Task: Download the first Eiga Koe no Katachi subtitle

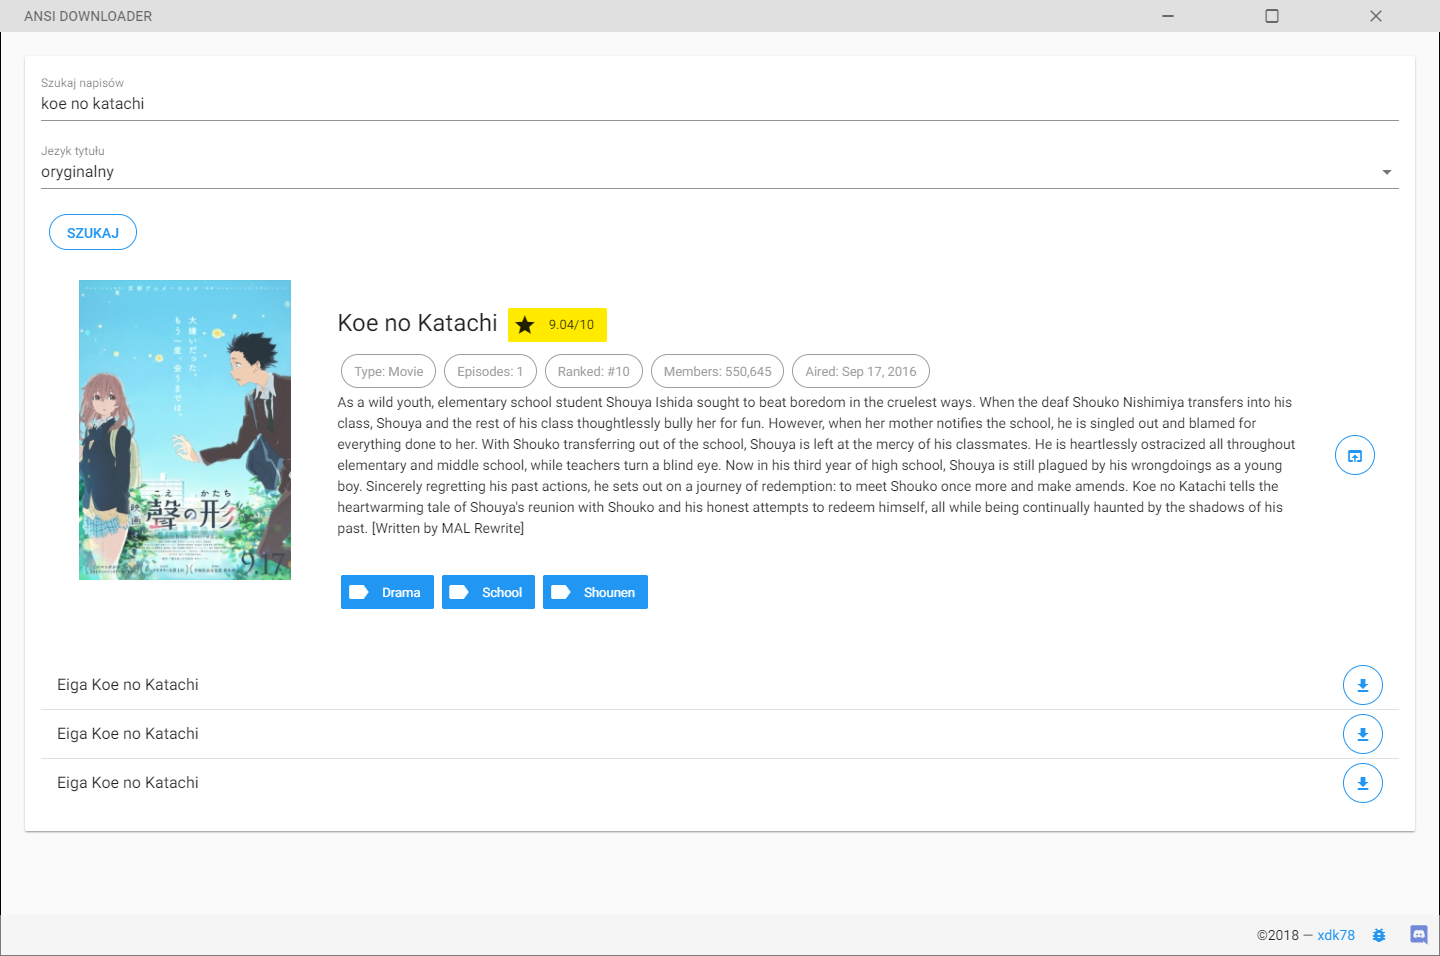Action: click(1362, 685)
